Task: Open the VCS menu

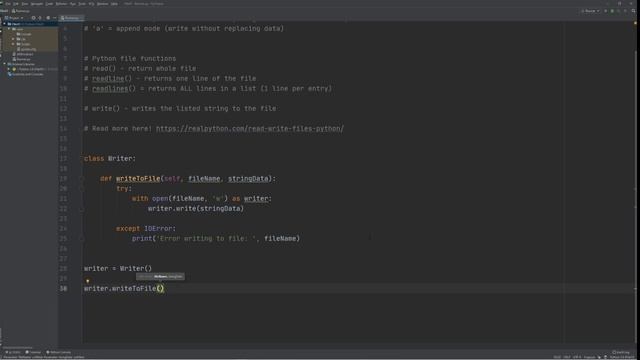Action: click(x=91, y=4)
